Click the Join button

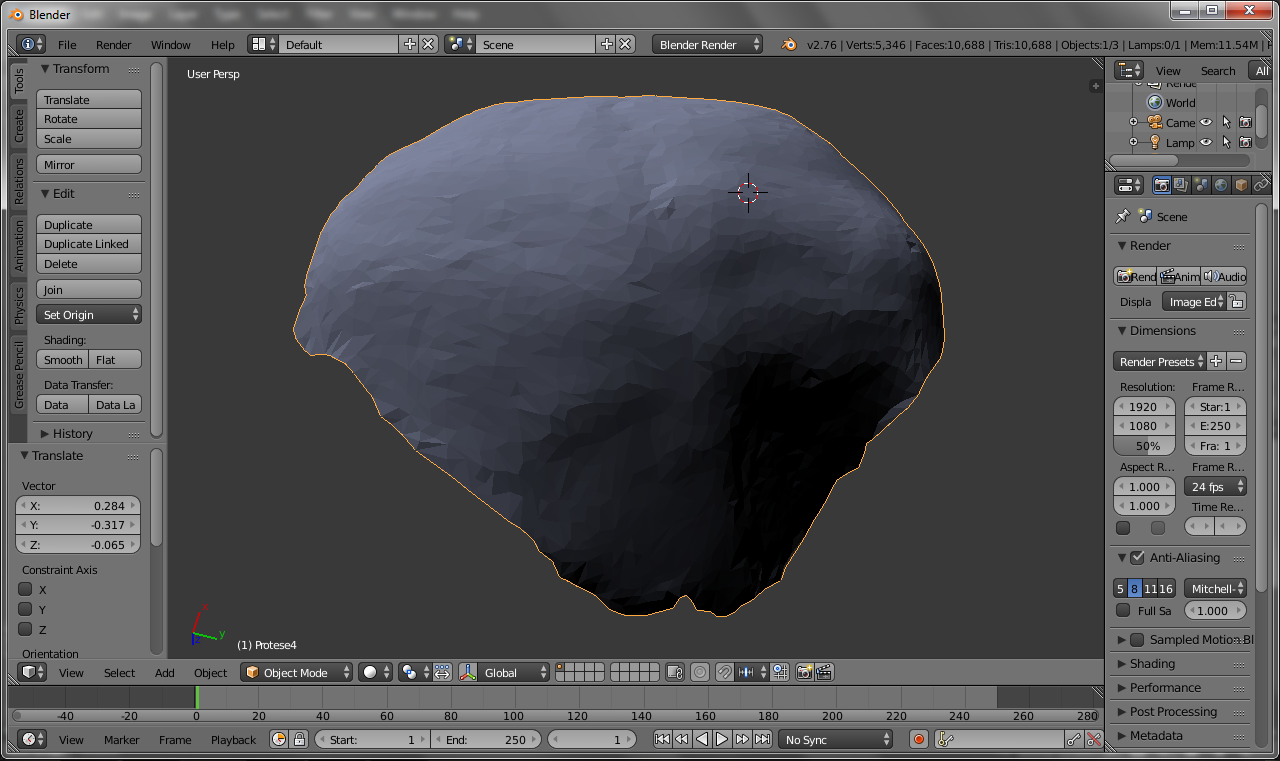89,289
